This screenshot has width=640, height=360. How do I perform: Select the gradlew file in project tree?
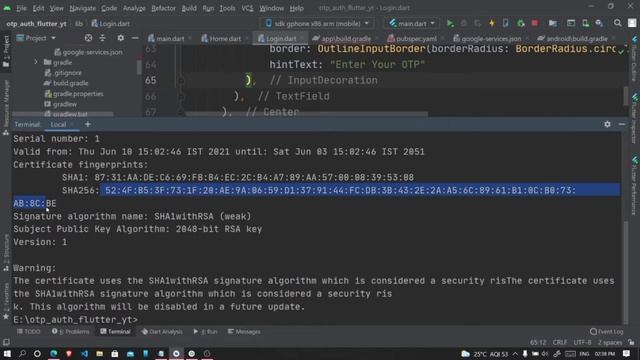click(x=60, y=104)
